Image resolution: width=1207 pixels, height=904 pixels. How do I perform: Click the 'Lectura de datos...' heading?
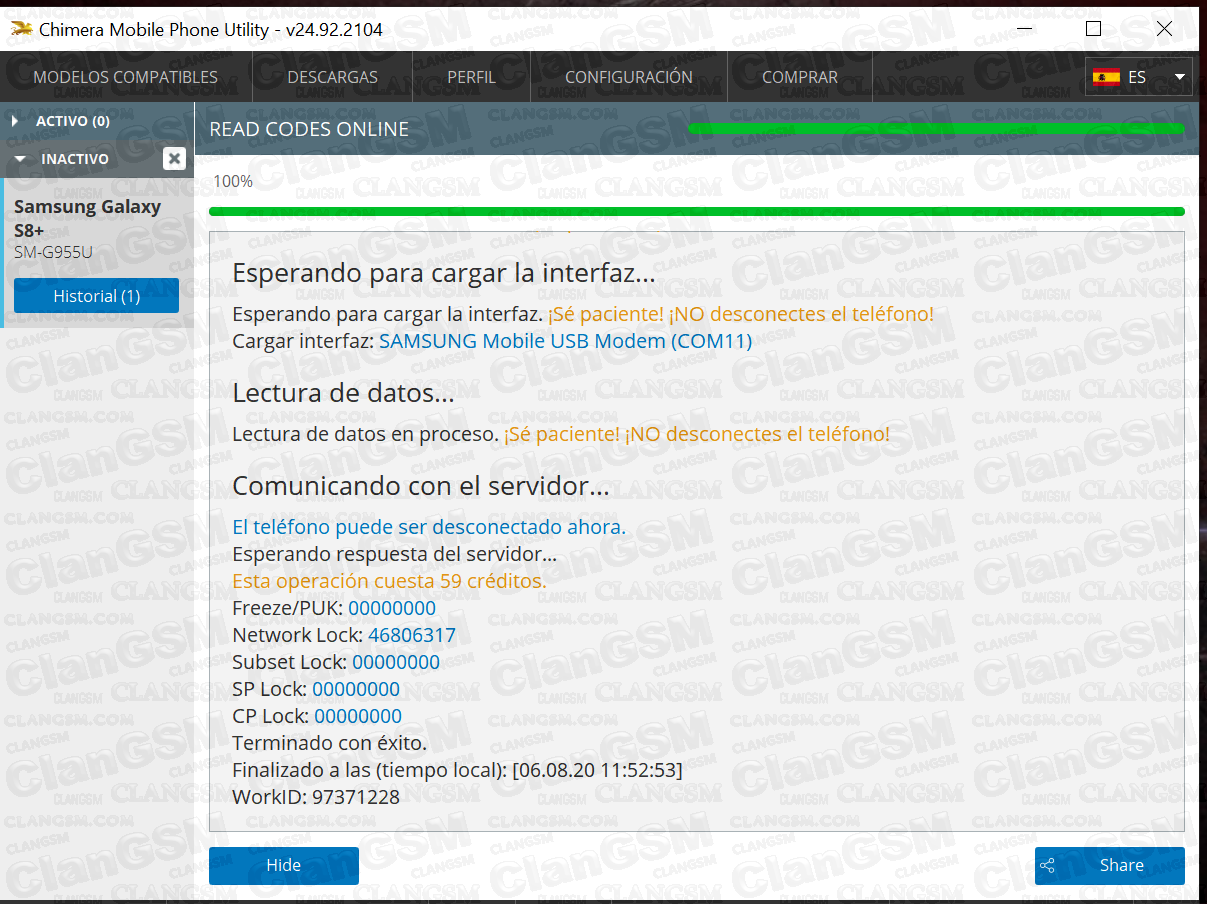(343, 394)
